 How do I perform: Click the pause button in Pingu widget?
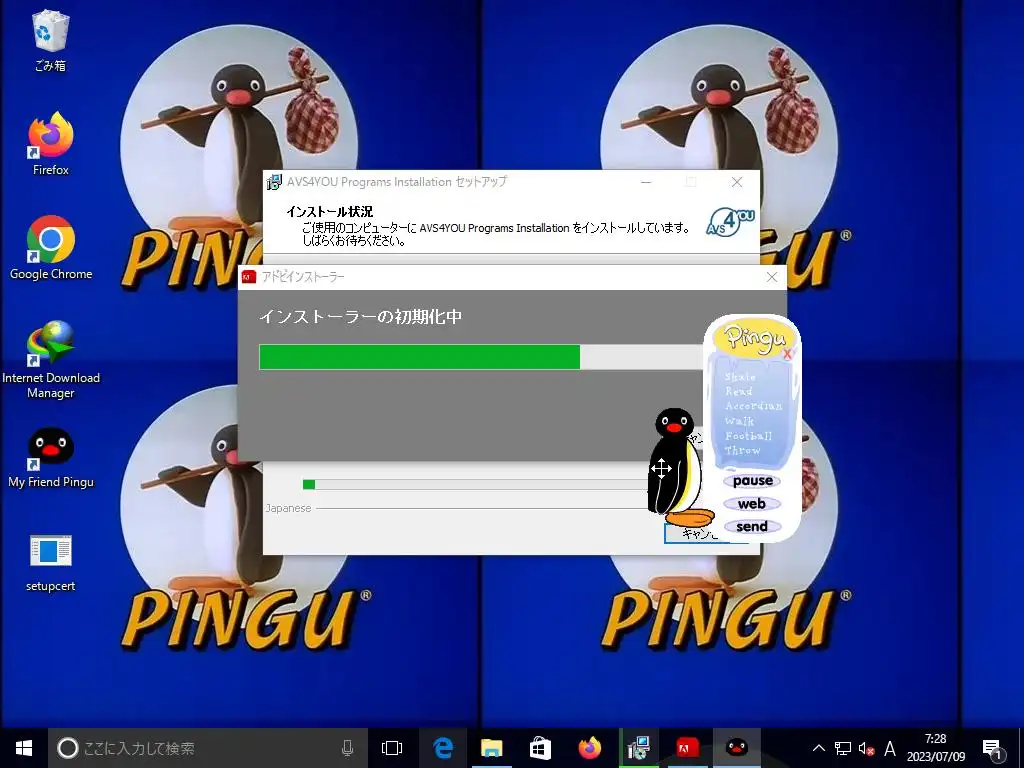click(752, 481)
